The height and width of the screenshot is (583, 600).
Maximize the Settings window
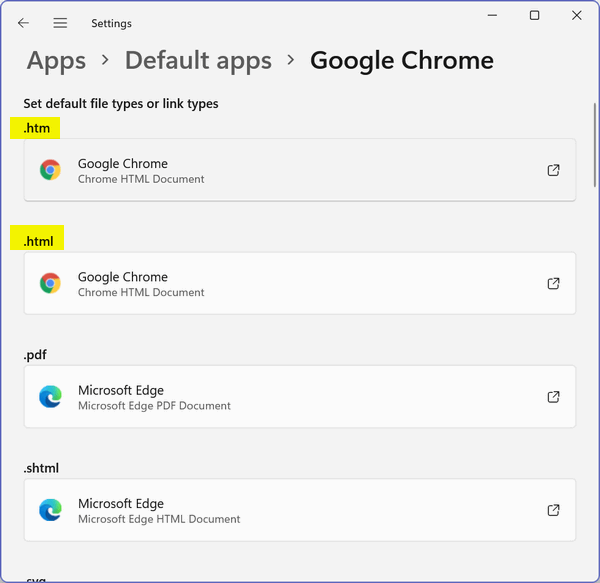(x=535, y=15)
